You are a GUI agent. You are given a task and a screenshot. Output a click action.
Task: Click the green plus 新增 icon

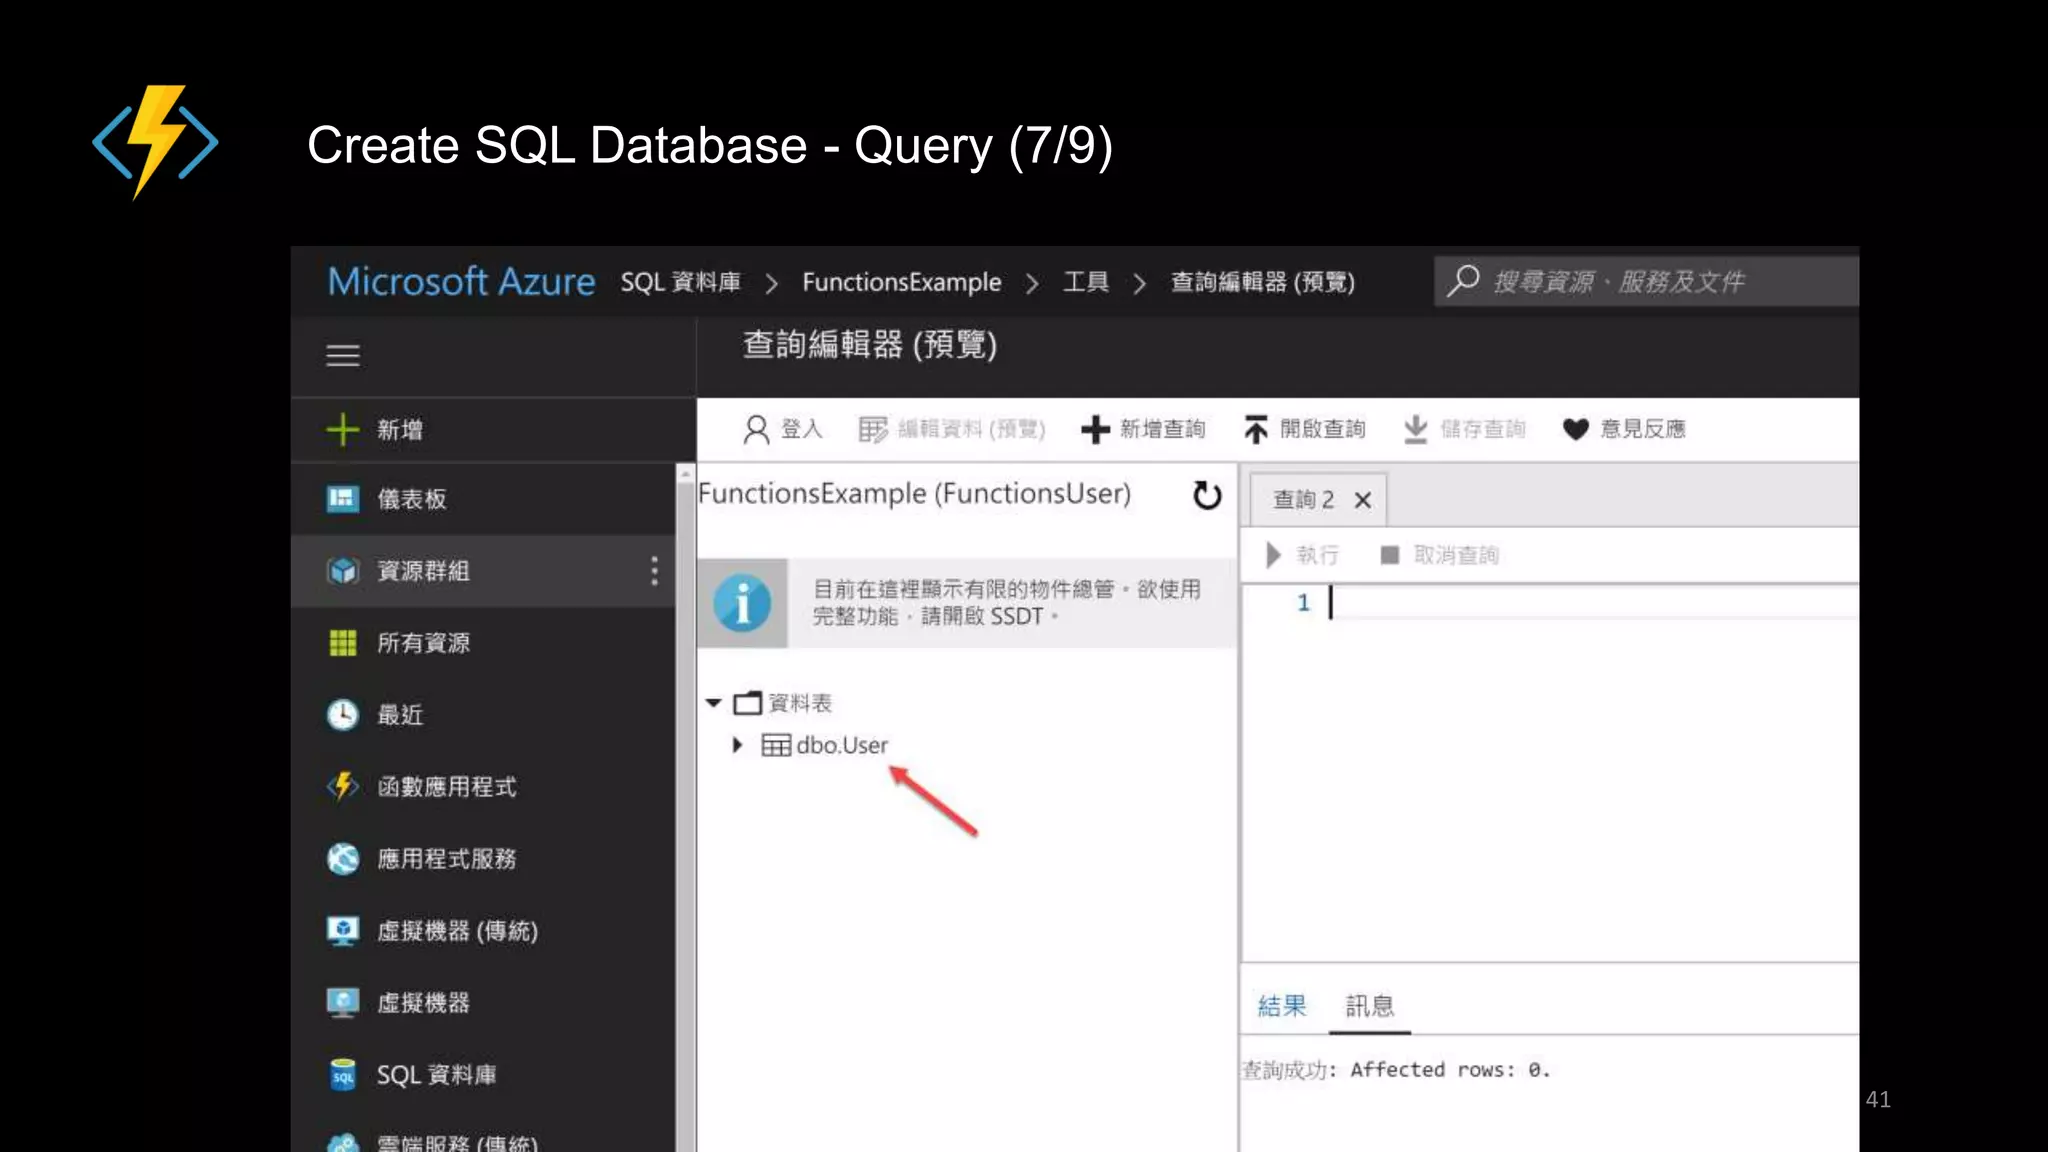[x=342, y=429]
